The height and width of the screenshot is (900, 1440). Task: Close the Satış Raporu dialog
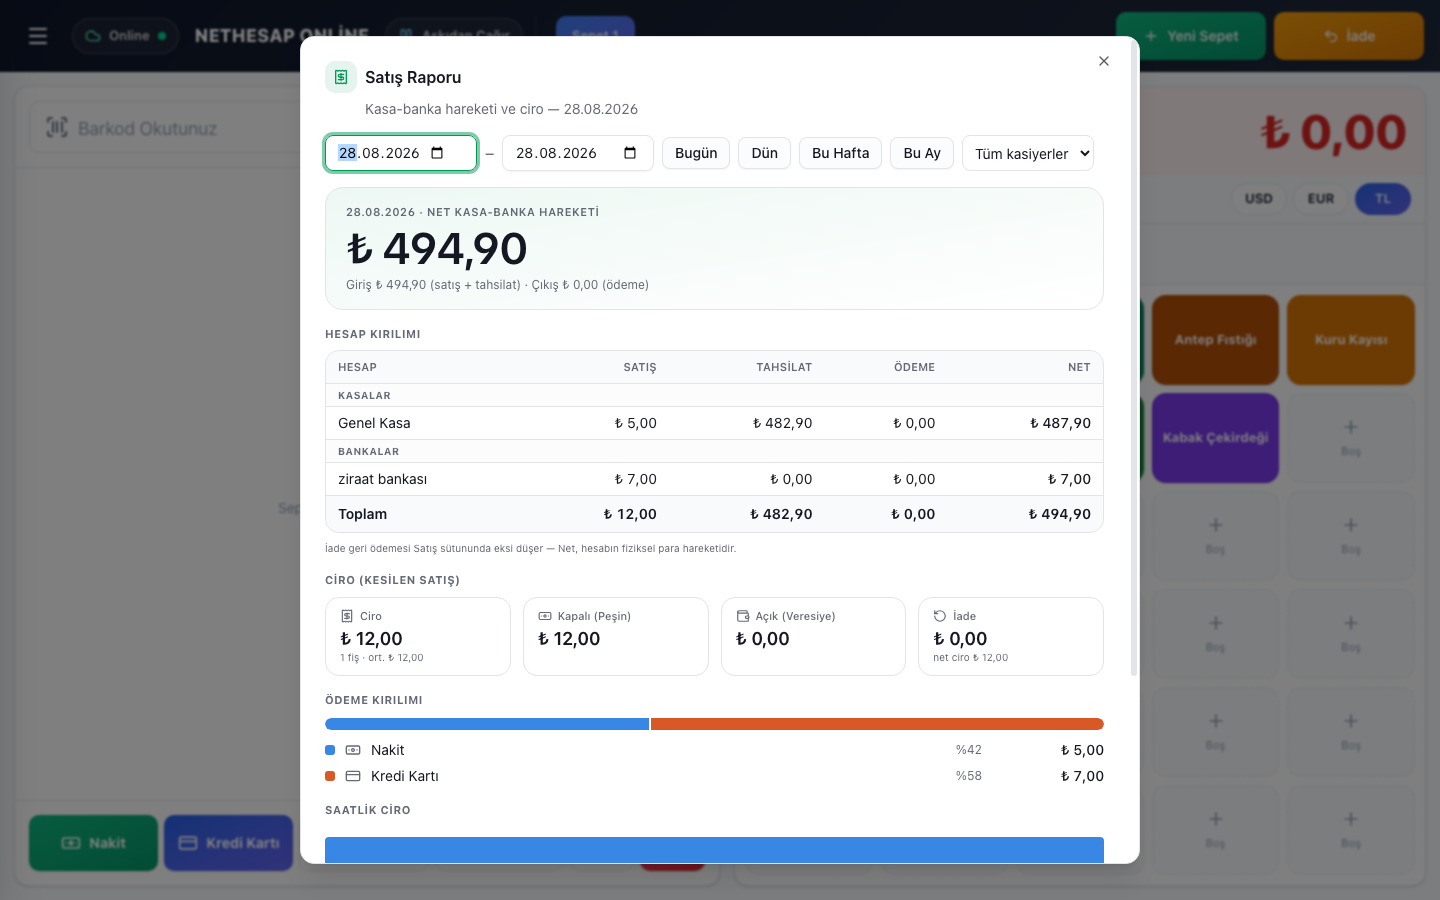click(x=1104, y=61)
